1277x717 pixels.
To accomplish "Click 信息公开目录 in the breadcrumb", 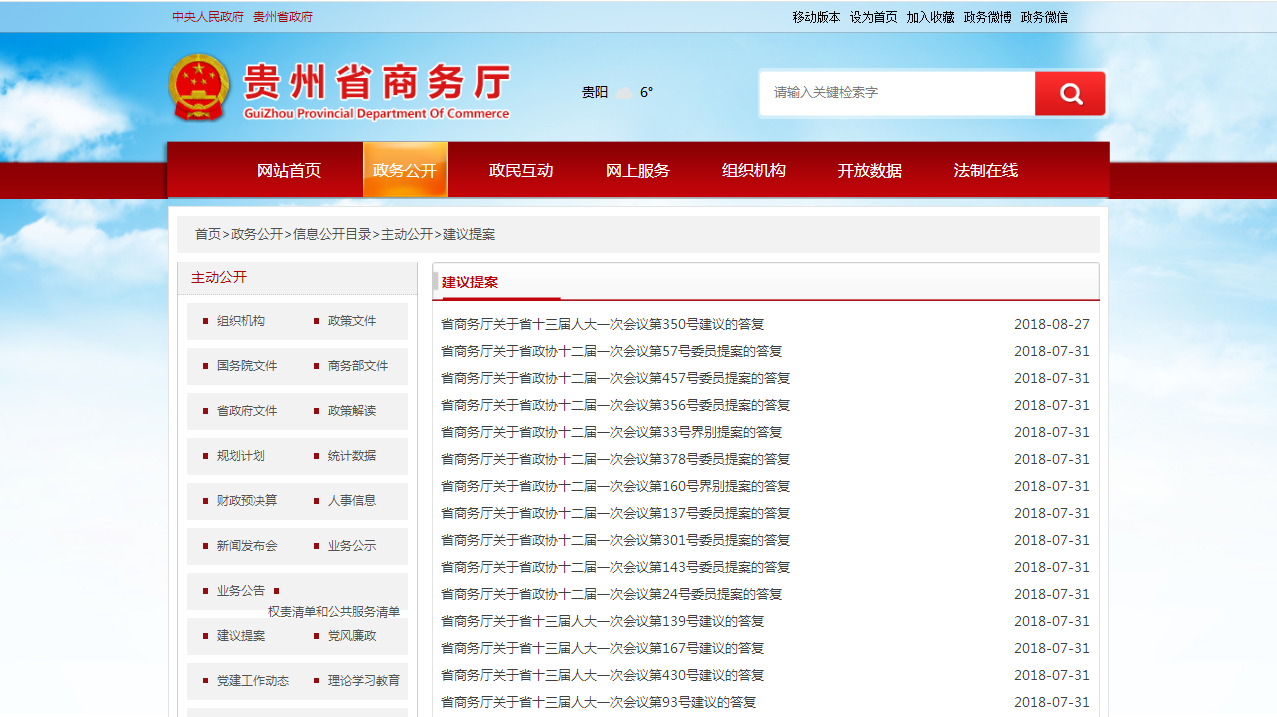I will coord(332,234).
